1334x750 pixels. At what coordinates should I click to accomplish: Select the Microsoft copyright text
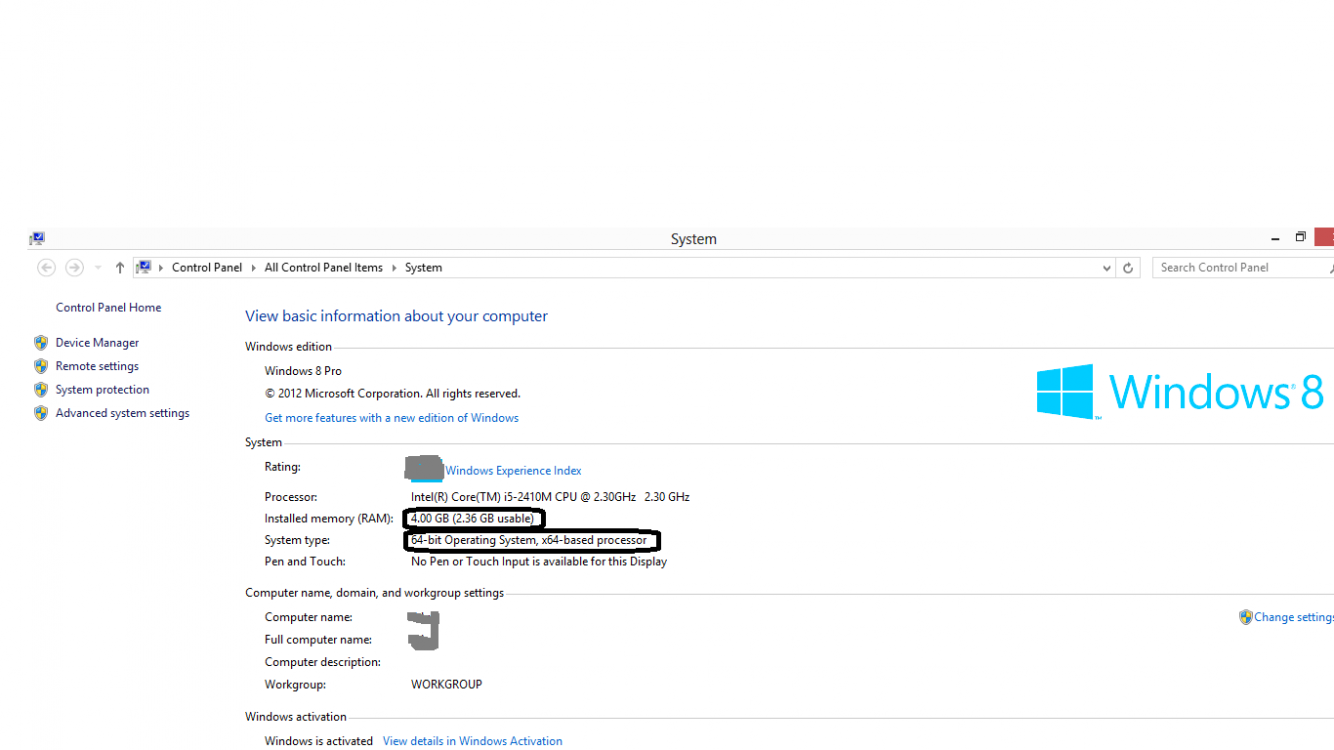pos(392,394)
